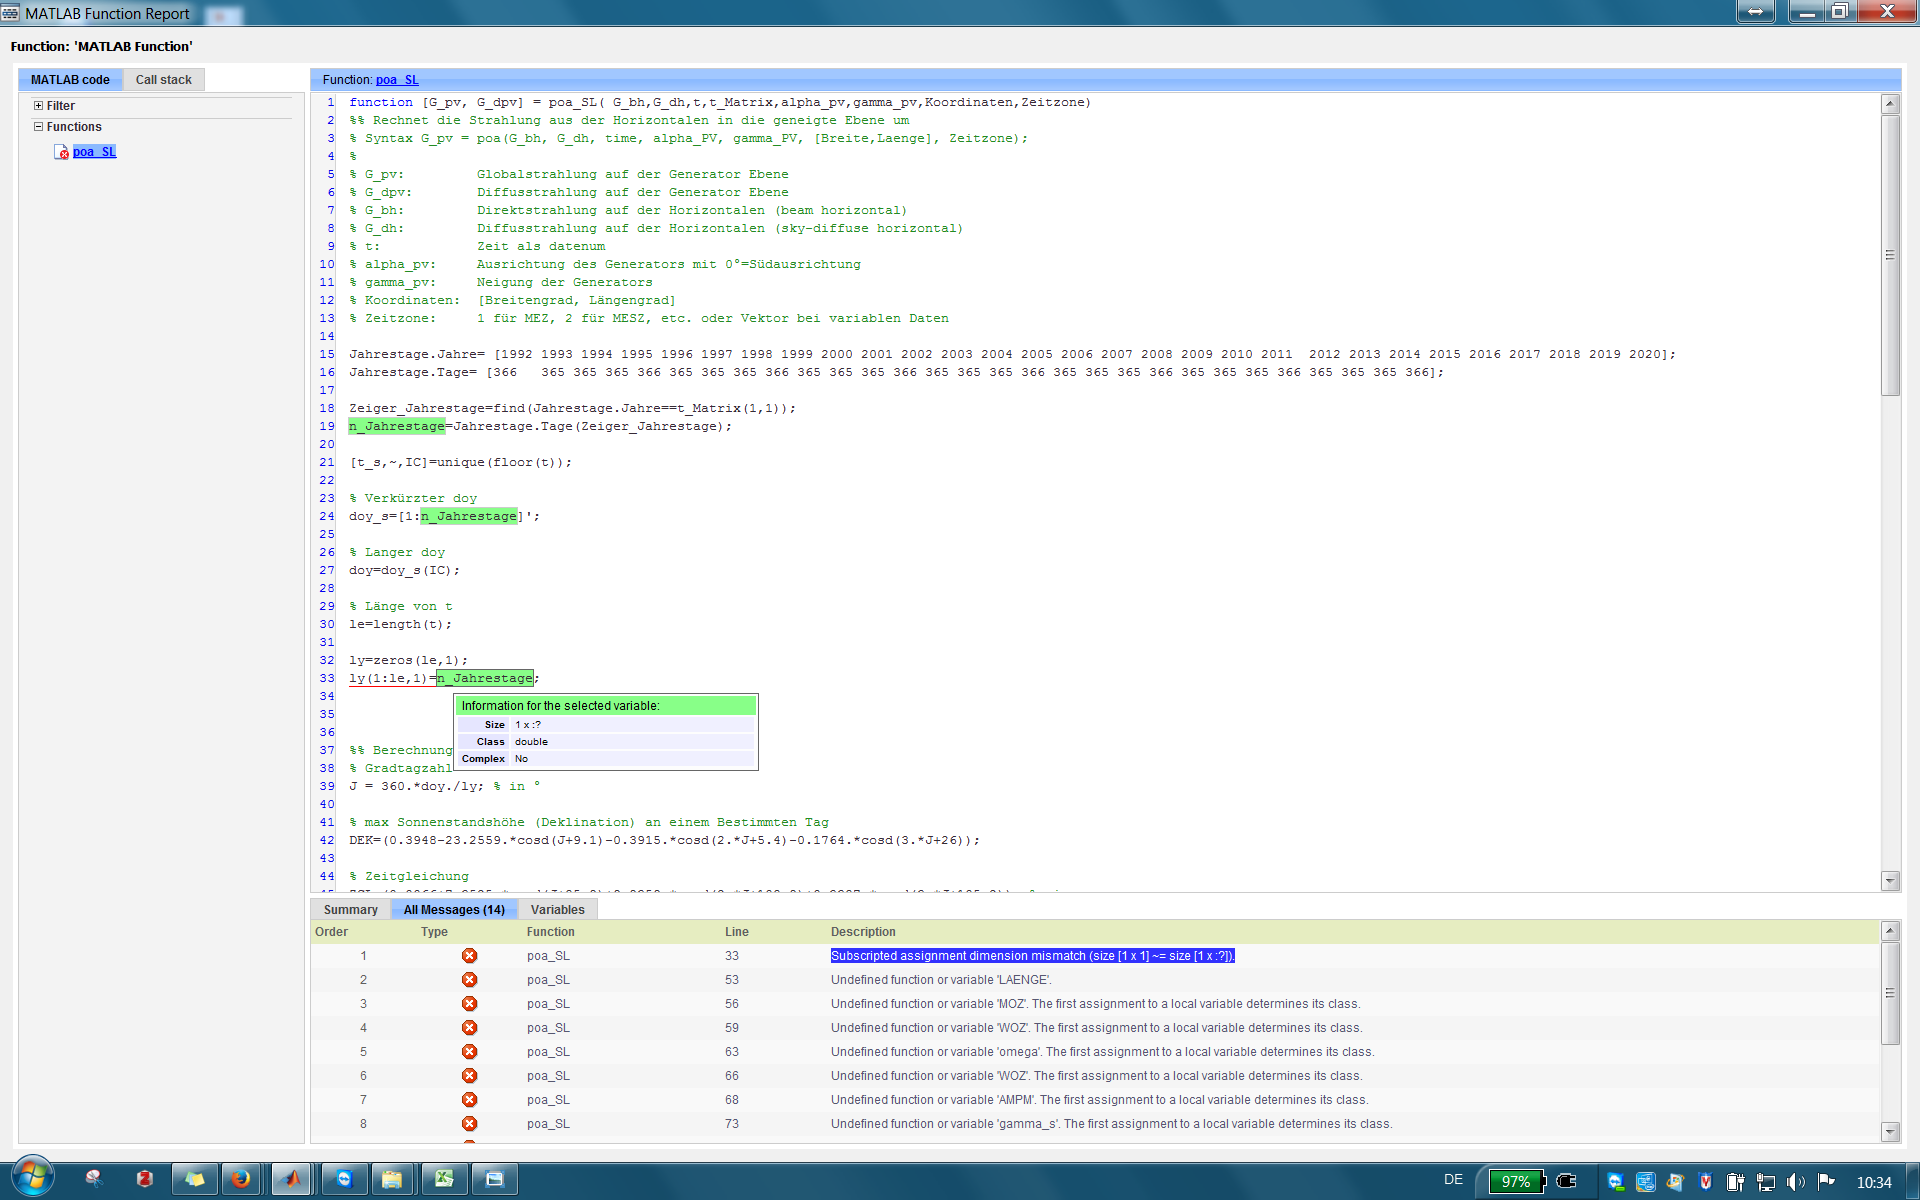This screenshot has height=1200, width=1920.
Task: Click highlighted n_Jahrestage variable on line 19
Action: pyautogui.click(x=397, y=426)
